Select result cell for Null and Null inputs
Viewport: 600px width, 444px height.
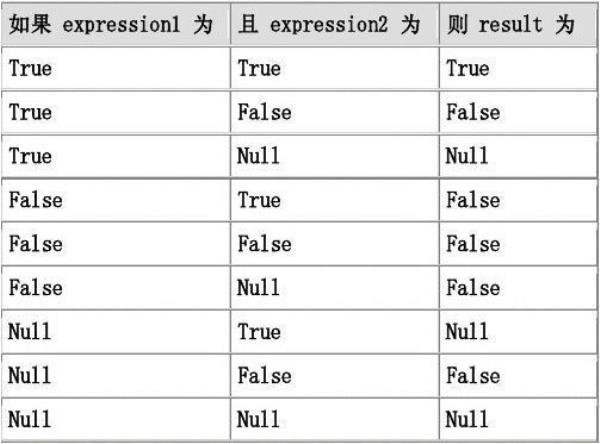[518, 419]
